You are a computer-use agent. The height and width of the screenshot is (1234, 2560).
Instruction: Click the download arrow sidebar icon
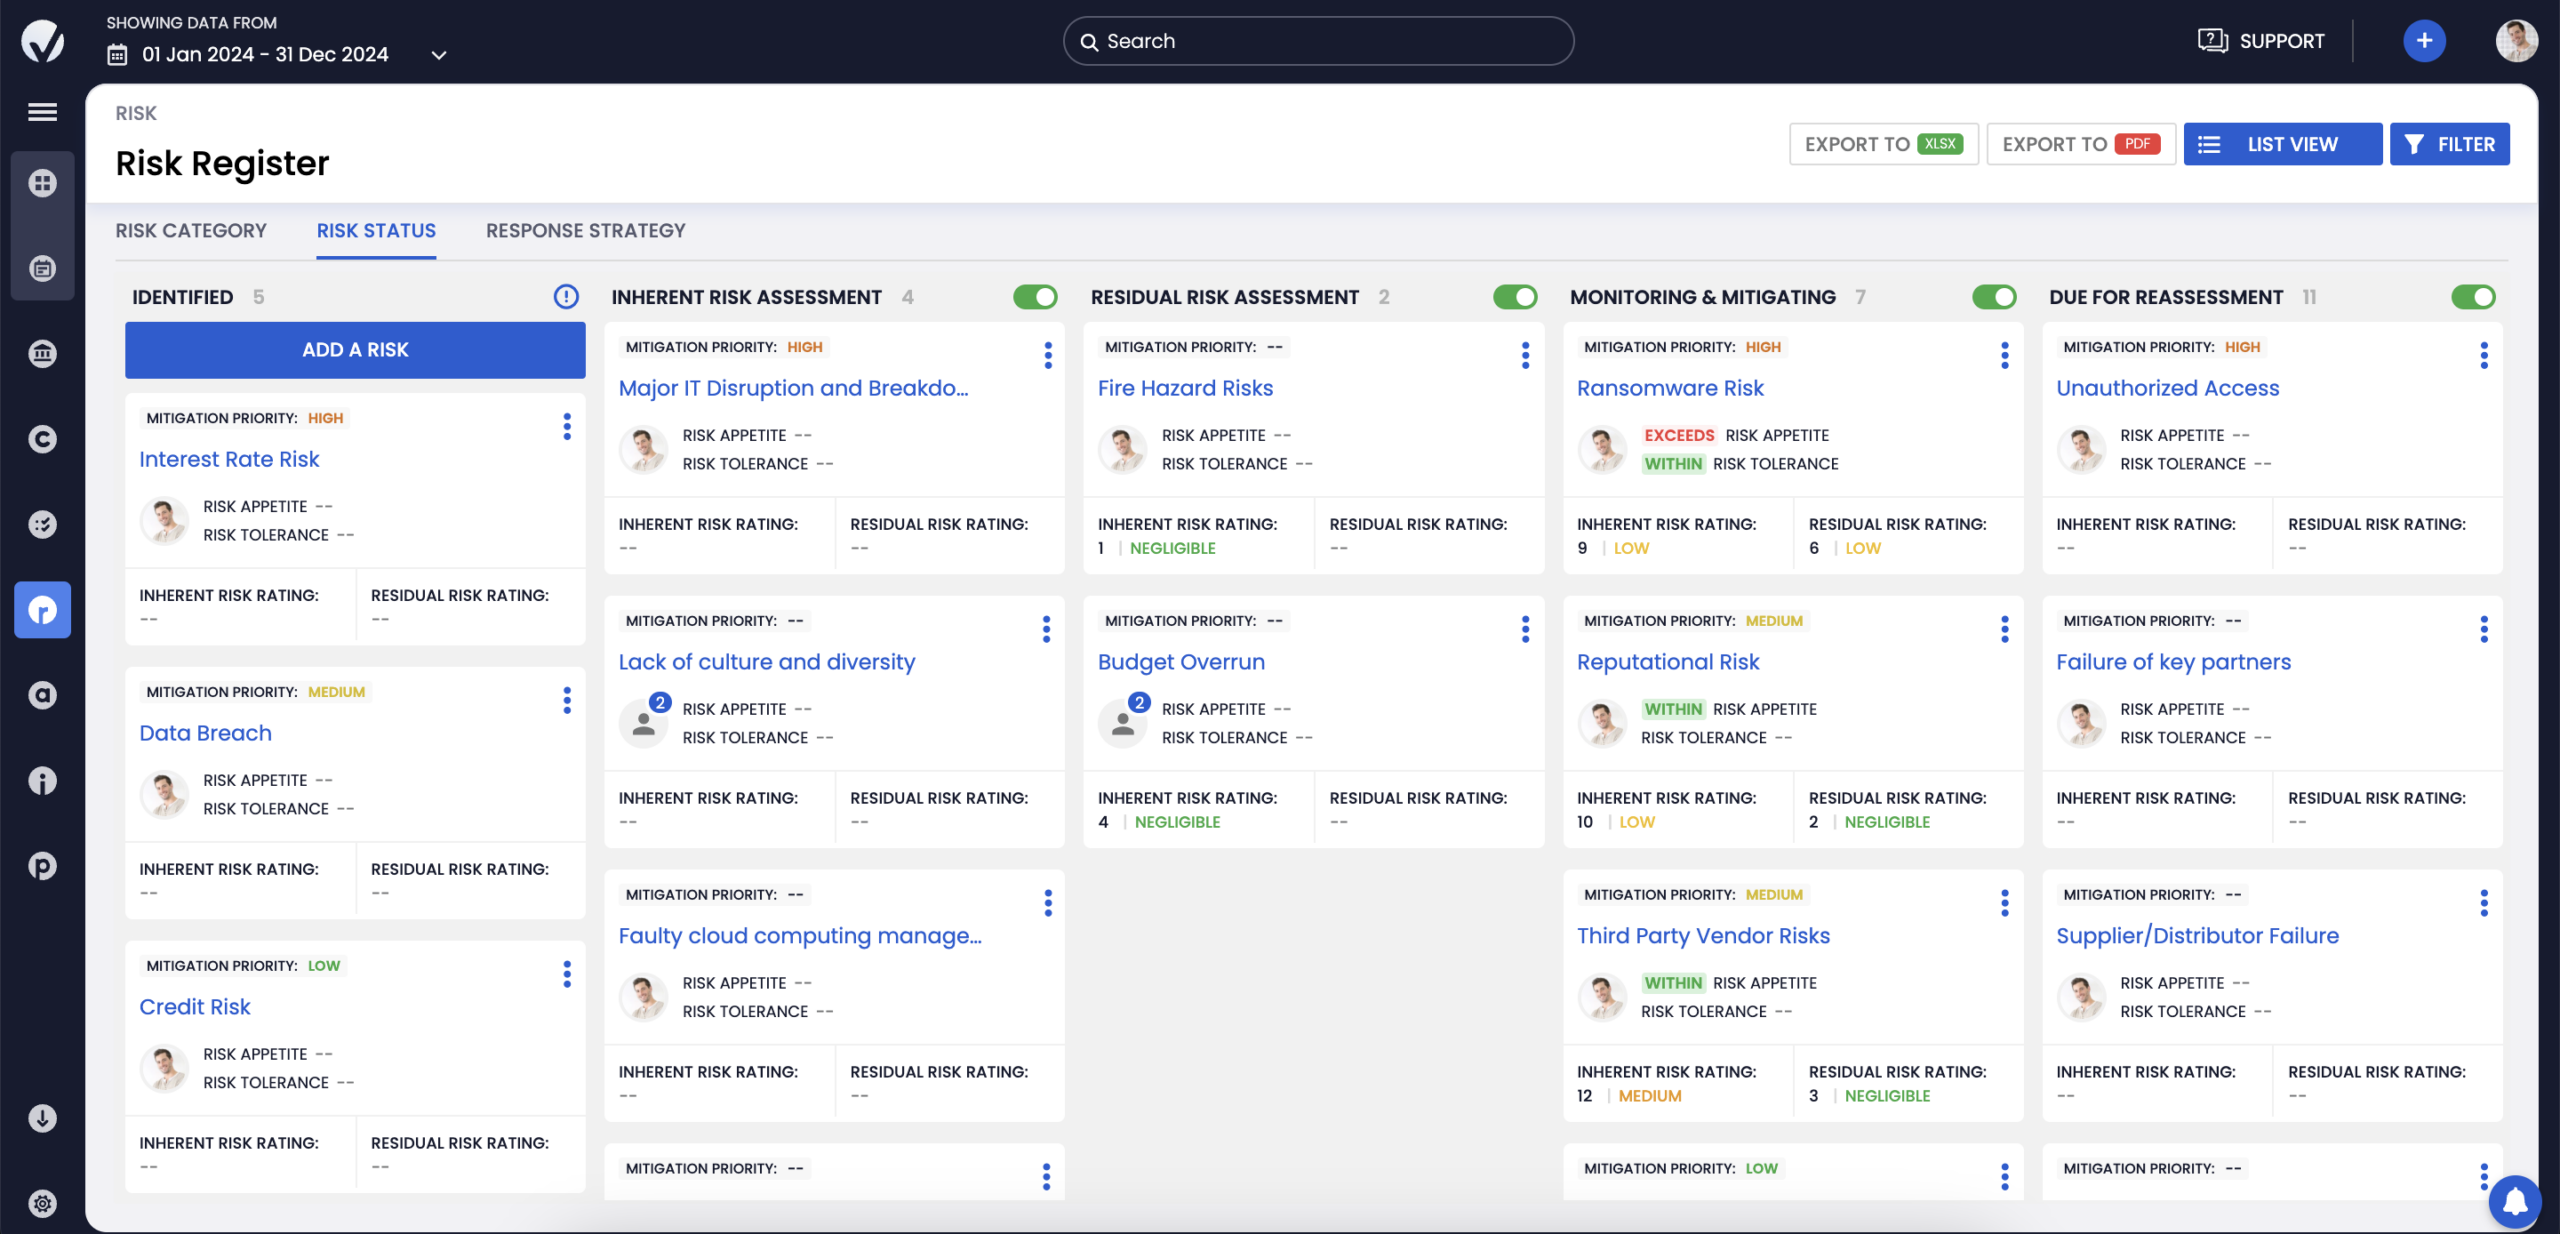(x=42, y=1118)
